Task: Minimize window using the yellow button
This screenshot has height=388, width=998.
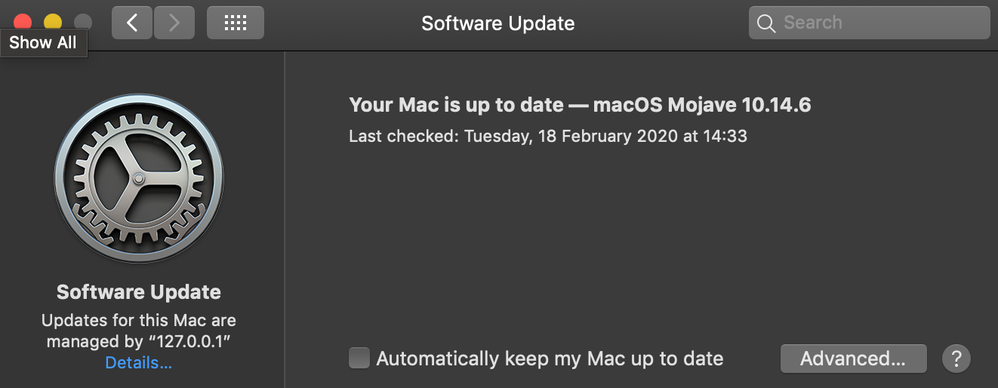Action: (52, 22)
